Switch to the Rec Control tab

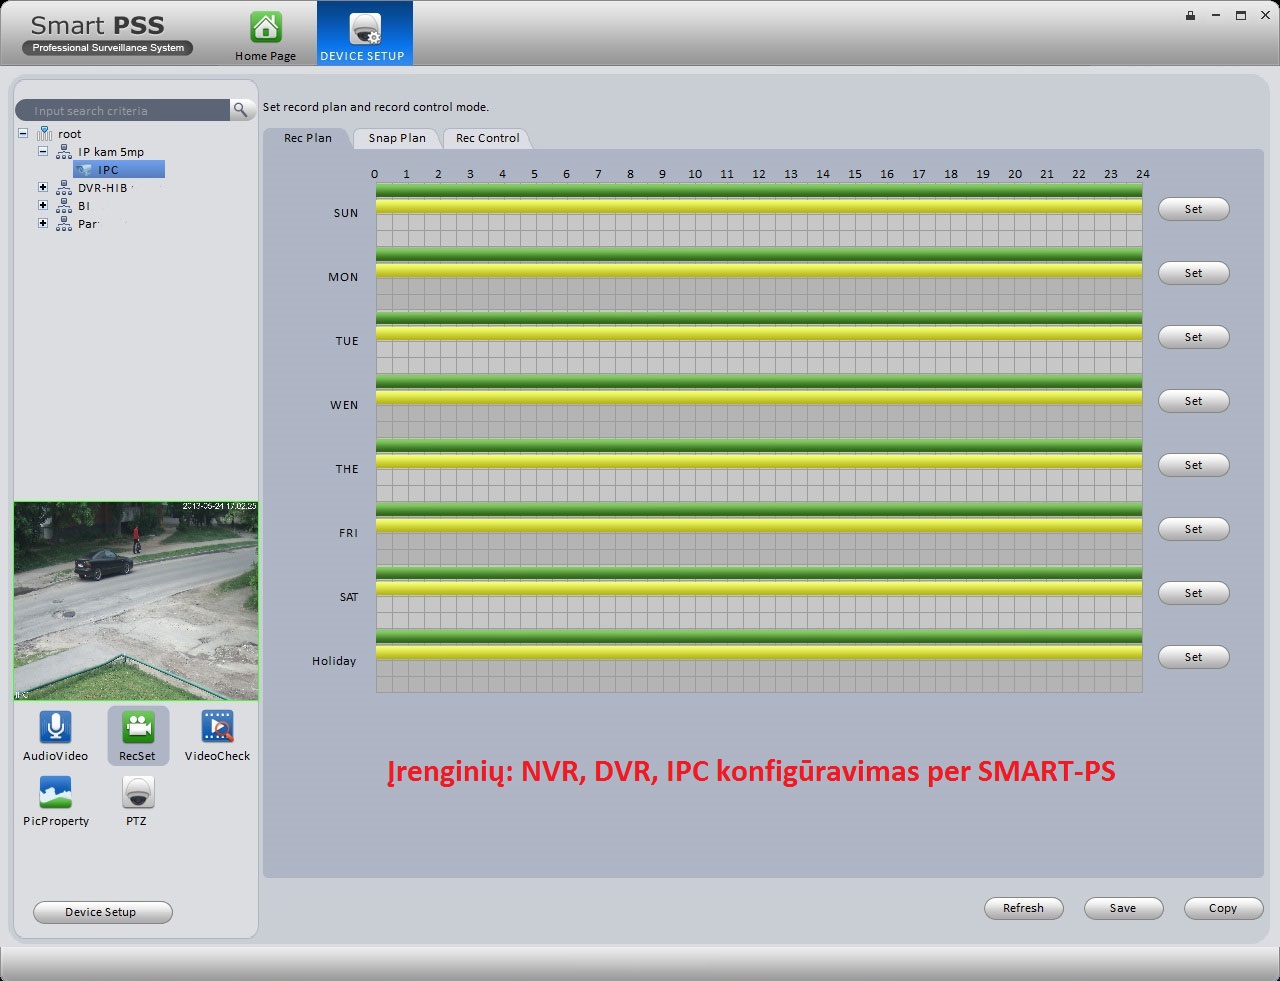point(487,138)
